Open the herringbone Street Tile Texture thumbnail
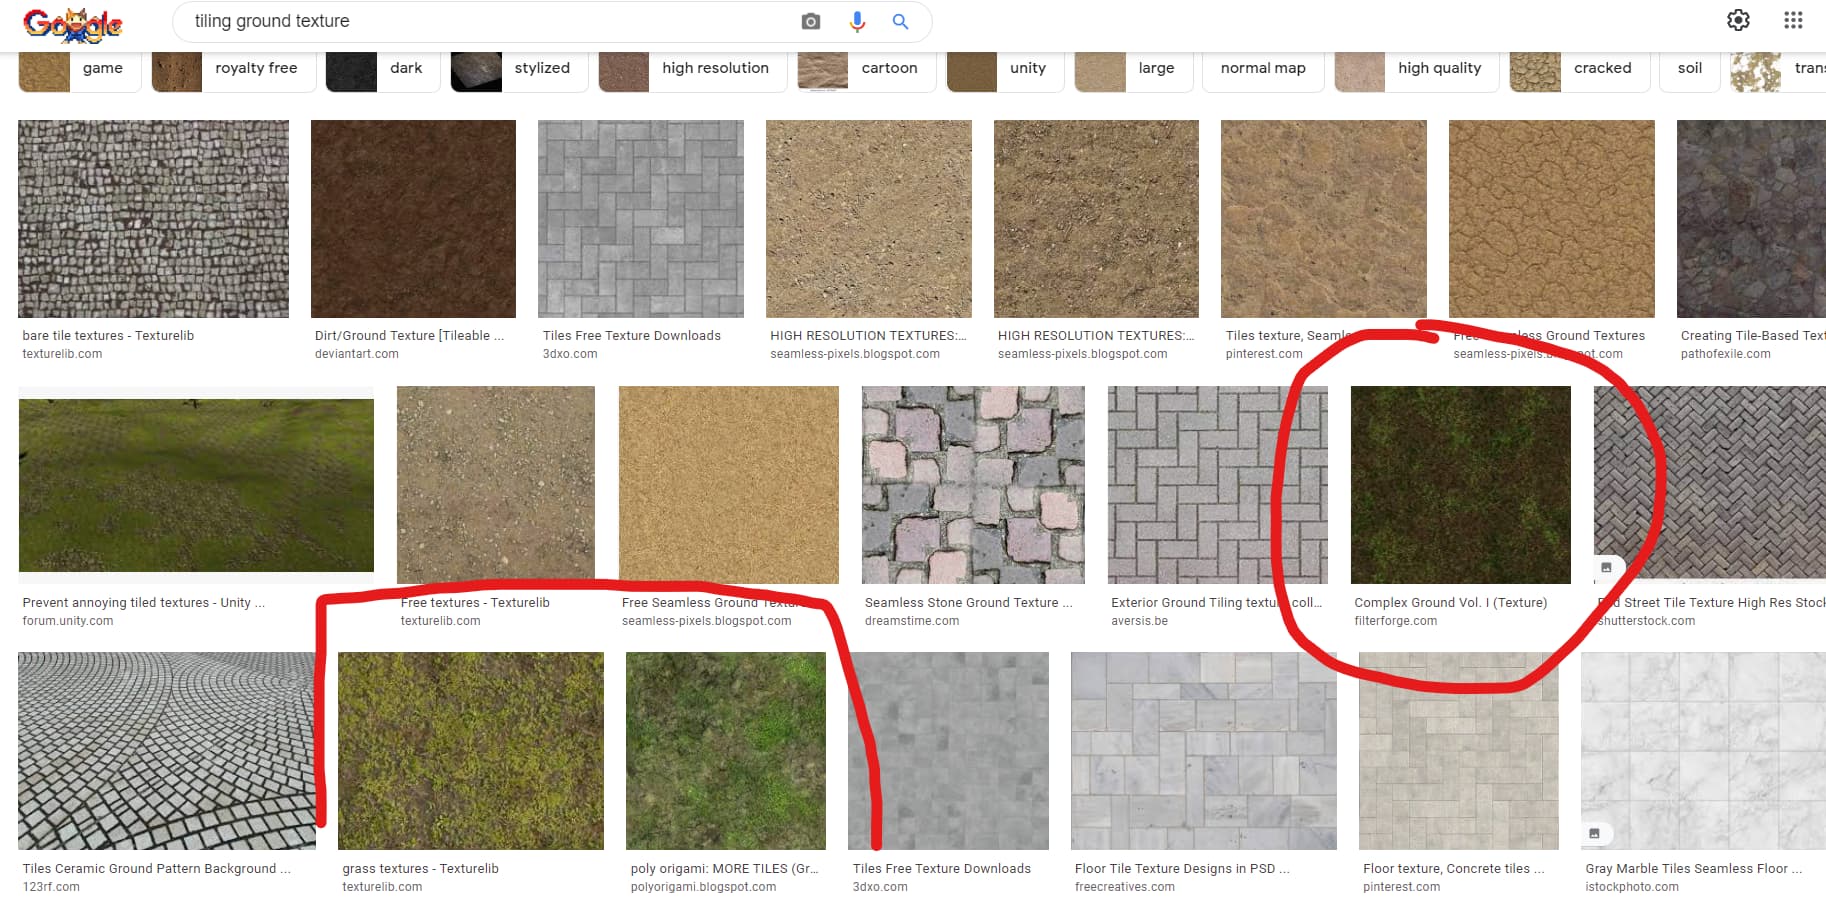Image resolution: width=1826 pixels, height=906 pixels. 1710,485
